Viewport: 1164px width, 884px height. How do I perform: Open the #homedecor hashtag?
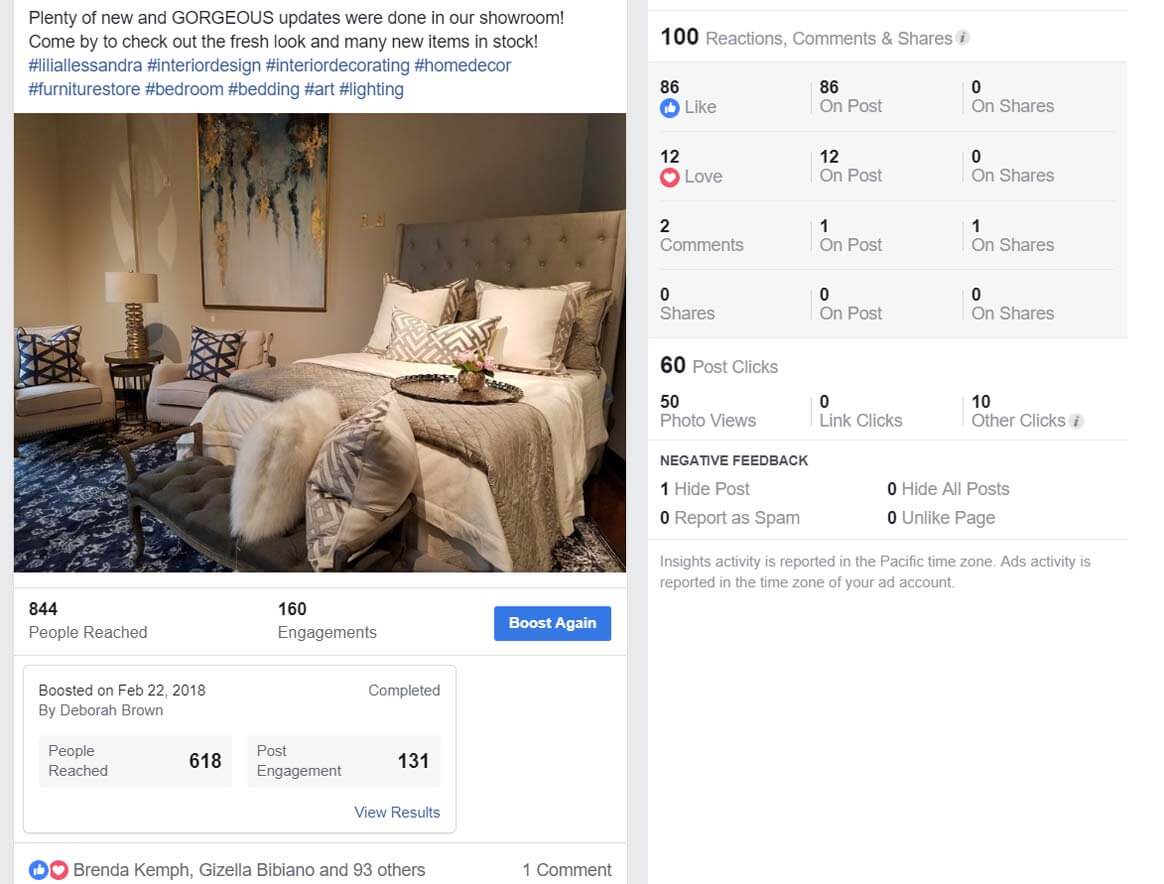pyautogui.click(x=462, y=65)
